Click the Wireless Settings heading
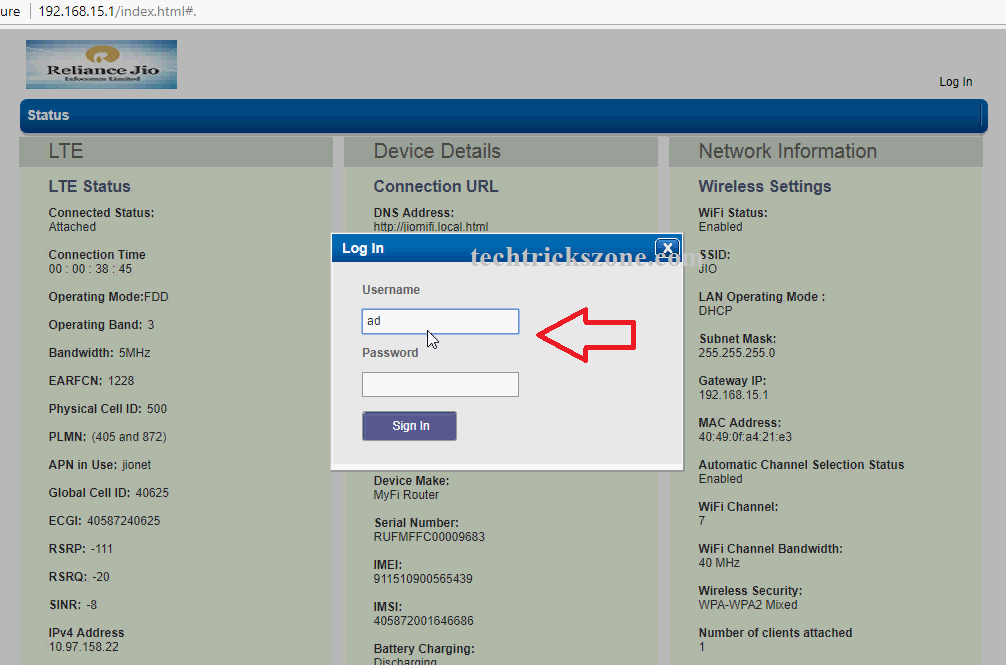Viewport: 1006px width, 665px height. (x=764, y=187)
